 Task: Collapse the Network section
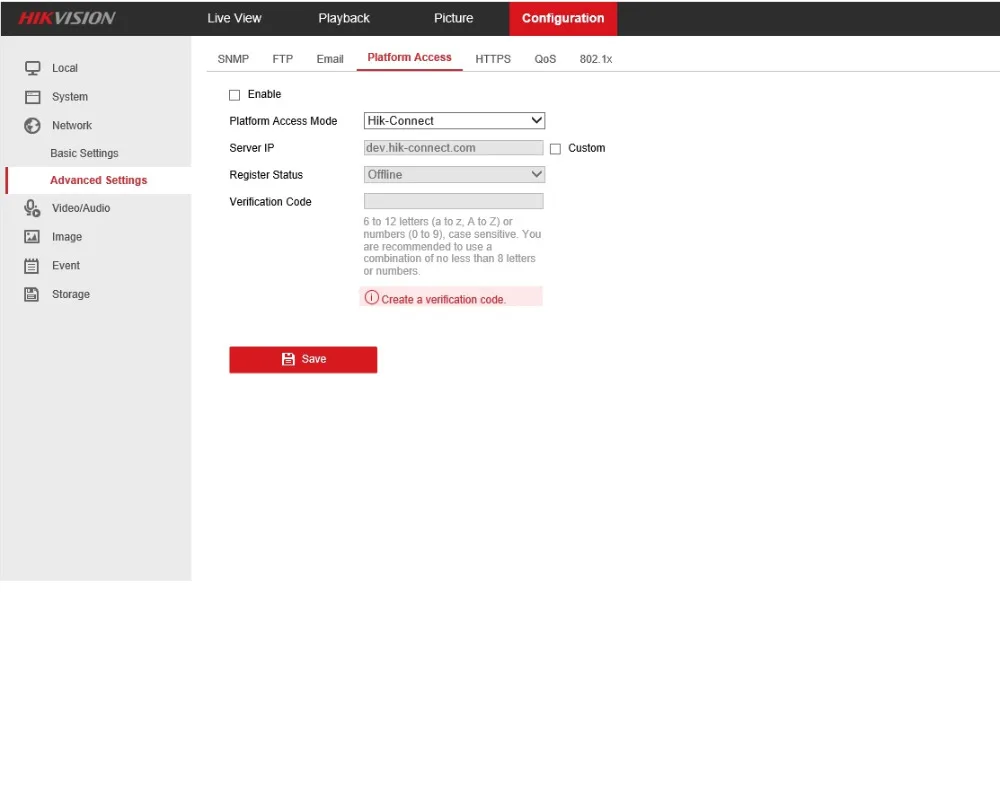pos(72,126)
